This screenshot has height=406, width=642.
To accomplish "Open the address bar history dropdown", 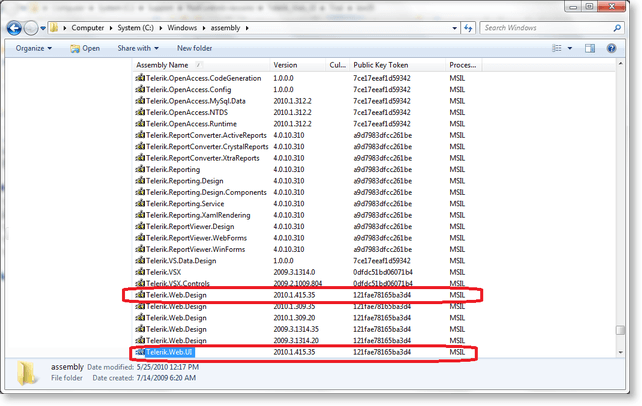I will click(x=454, y=28).
